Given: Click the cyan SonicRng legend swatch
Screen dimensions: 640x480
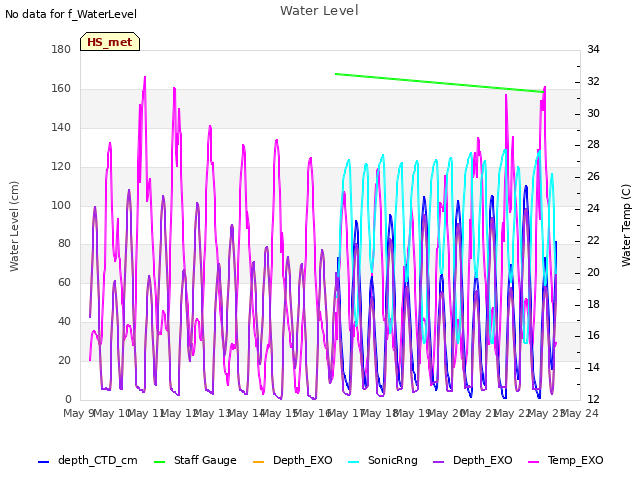Looking at the screenshot, I should click(353, 462).
